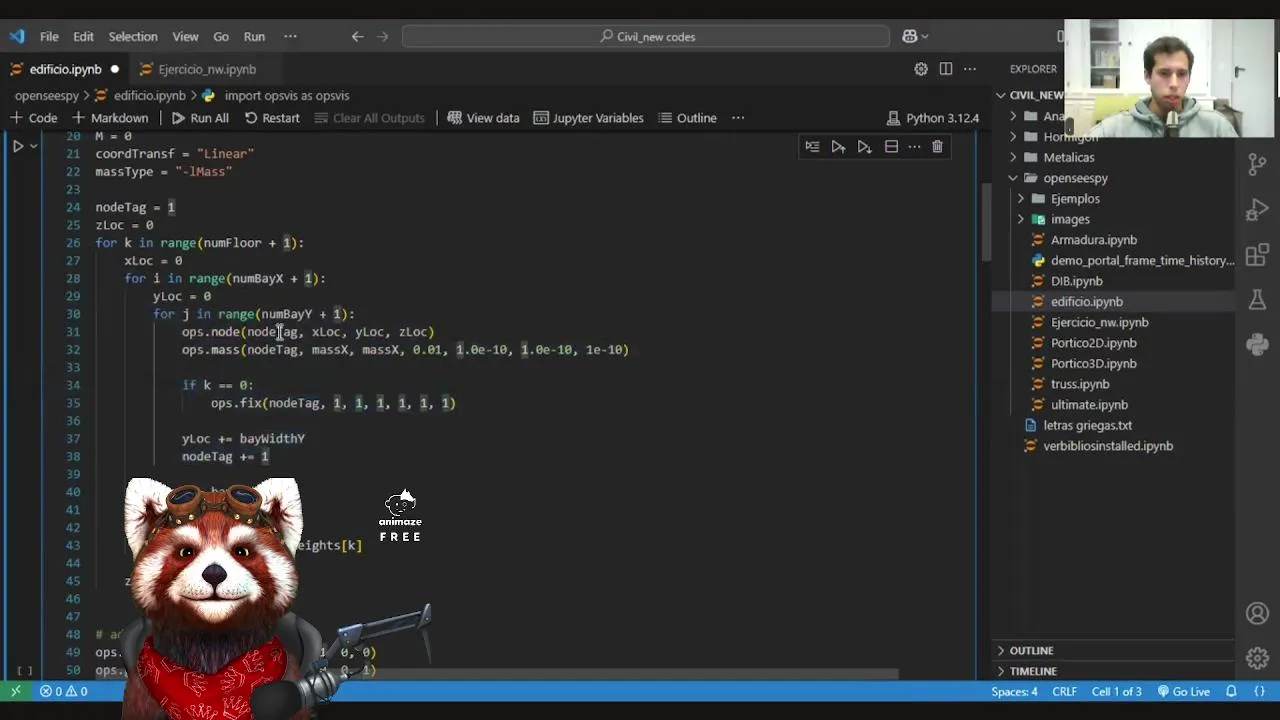
Task: Click the Civil_new codes search box
Action: tap(646, 37)
